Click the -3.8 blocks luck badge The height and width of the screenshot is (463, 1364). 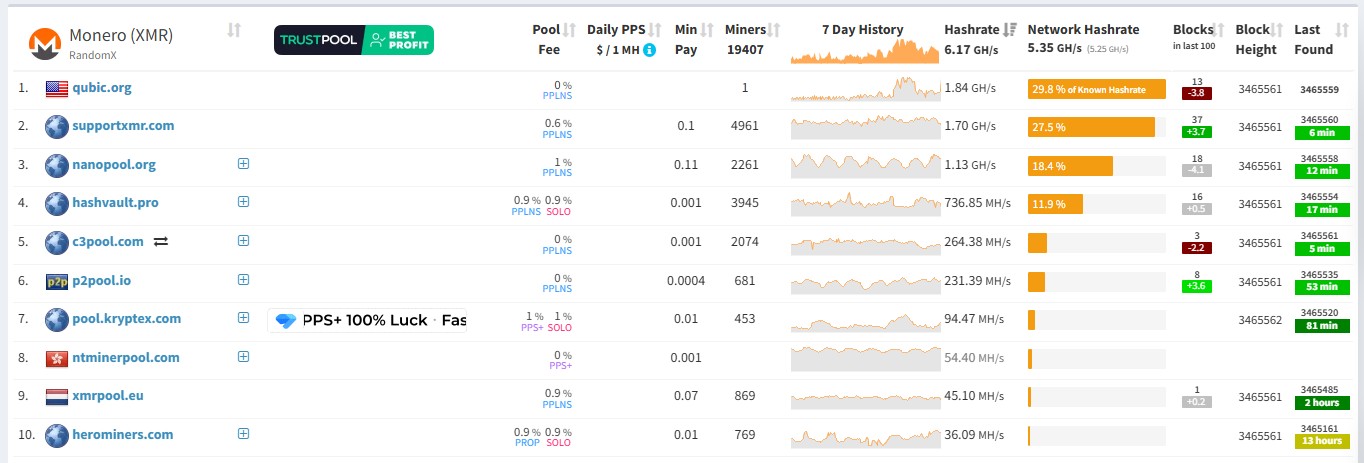[1197, 94]
